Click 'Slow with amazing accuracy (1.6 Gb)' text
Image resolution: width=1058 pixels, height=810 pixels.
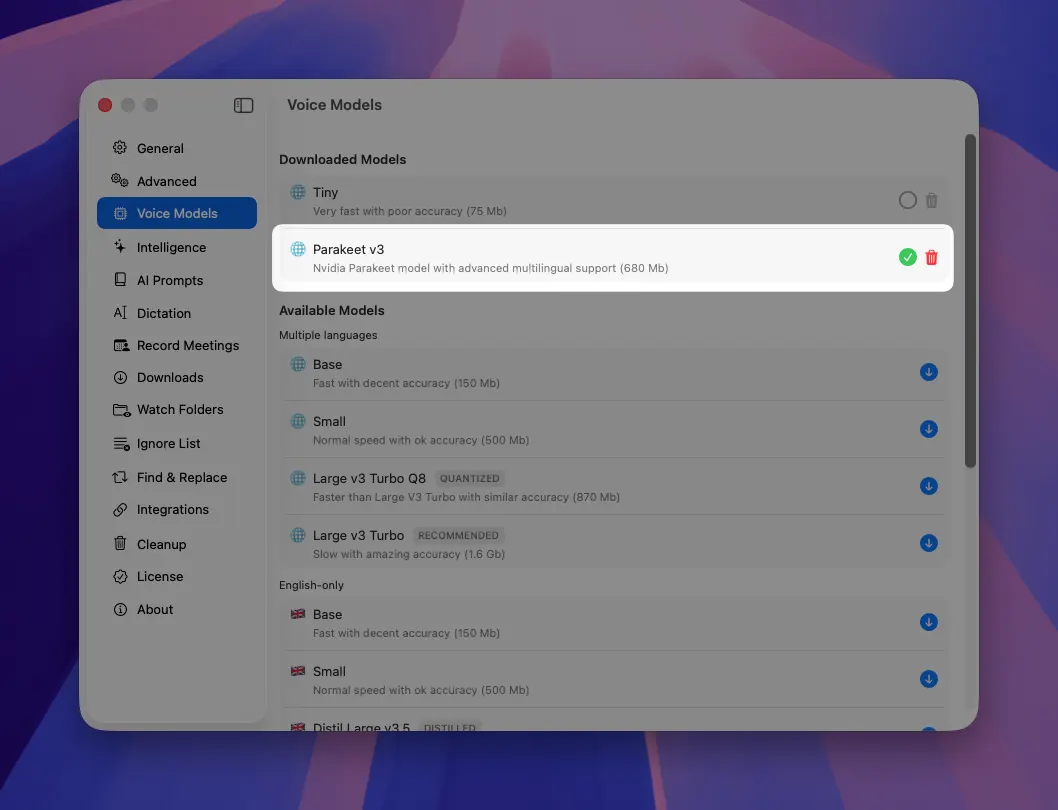409,554
